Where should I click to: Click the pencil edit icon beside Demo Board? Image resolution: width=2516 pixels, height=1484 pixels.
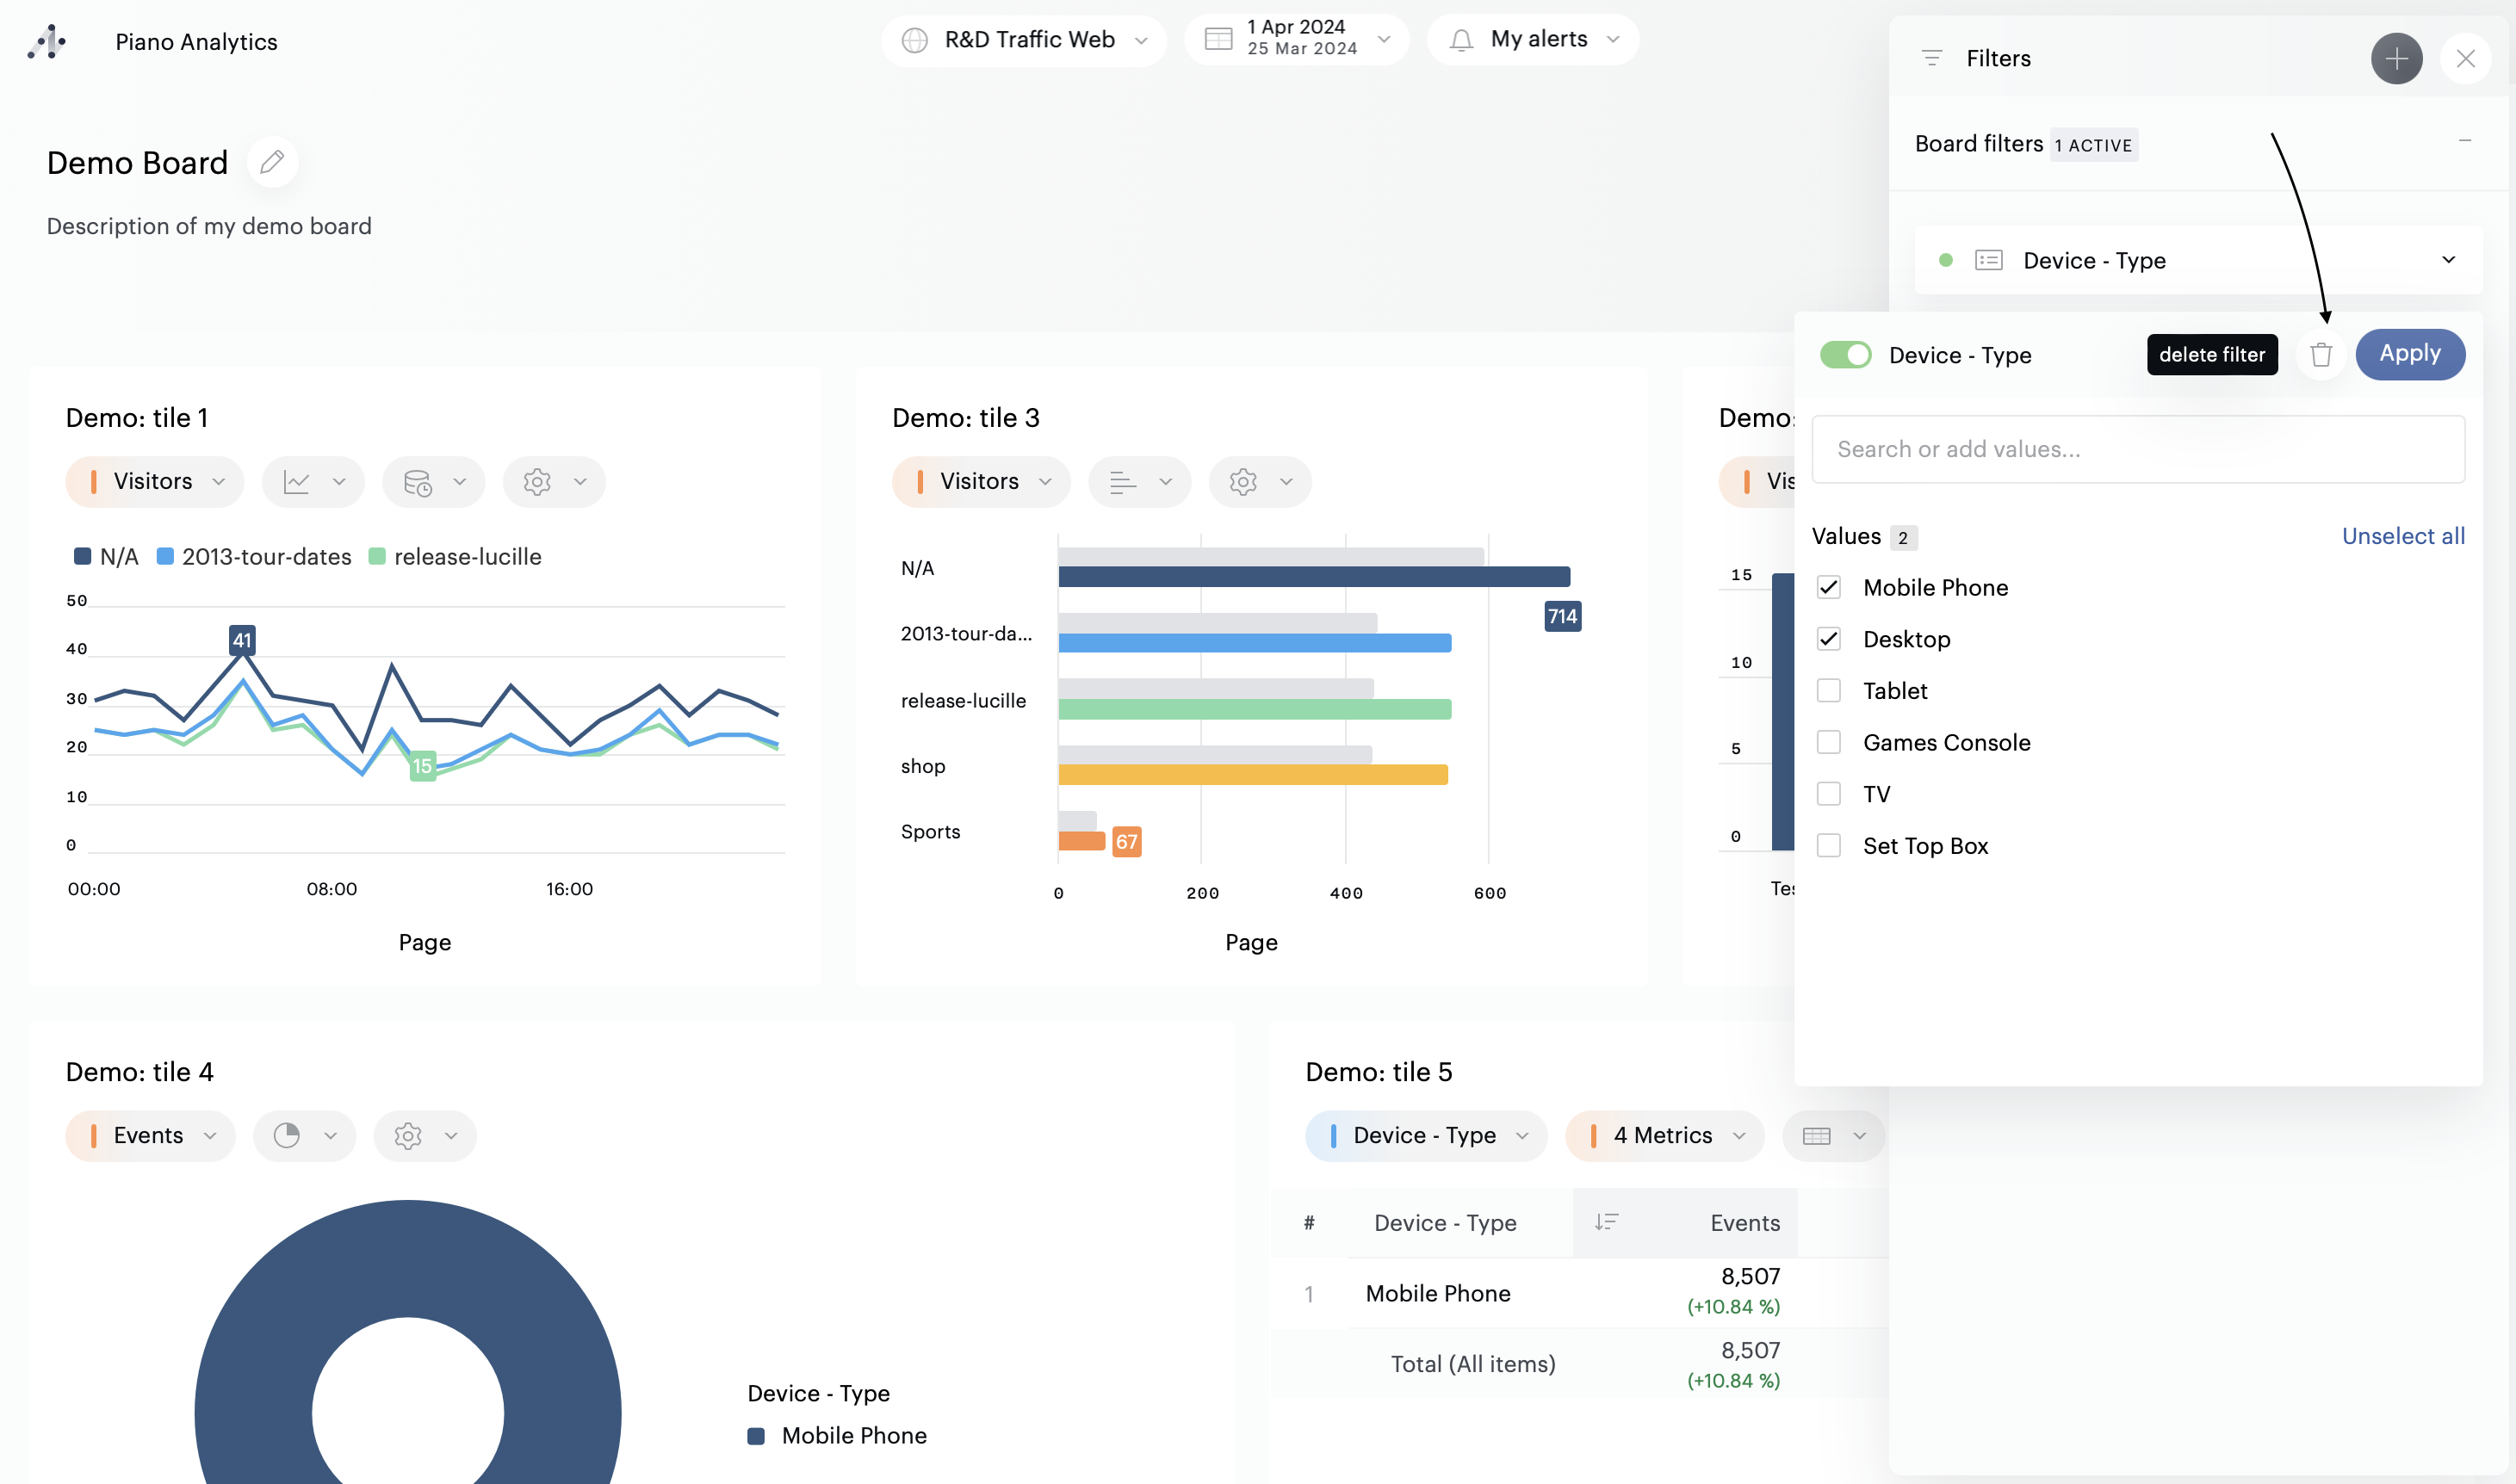pos(272,162)
